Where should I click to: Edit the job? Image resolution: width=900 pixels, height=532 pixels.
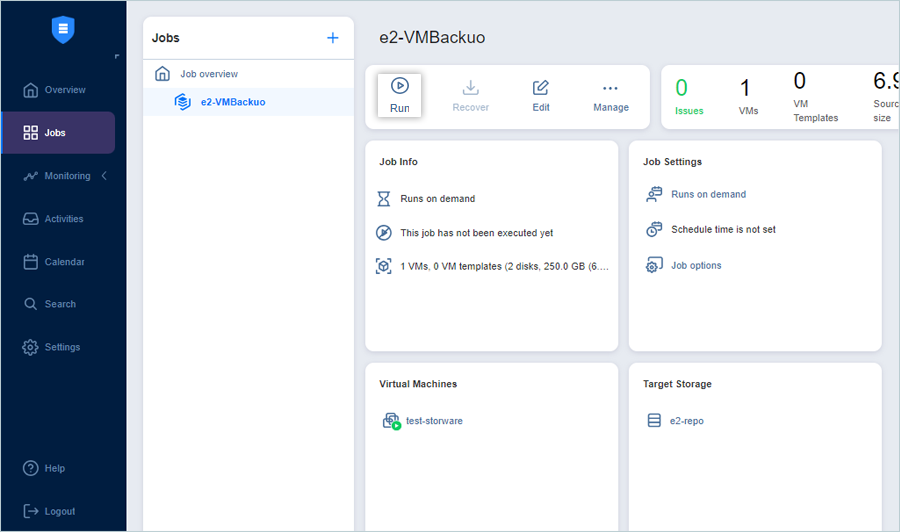pyautogui.click(x=541, y=96)
